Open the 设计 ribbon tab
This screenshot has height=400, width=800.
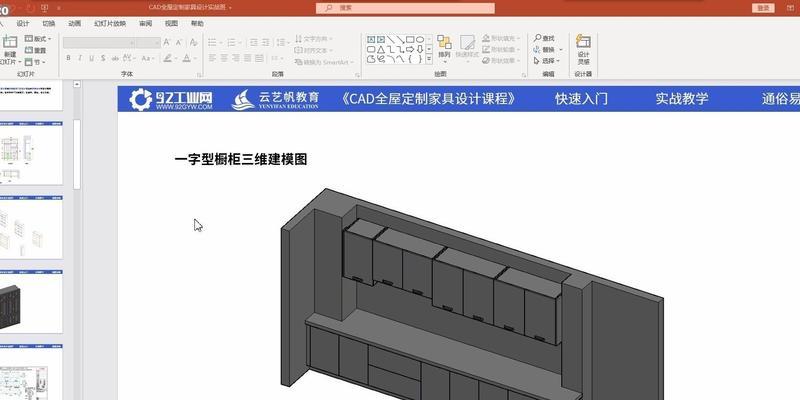[23, 23]
